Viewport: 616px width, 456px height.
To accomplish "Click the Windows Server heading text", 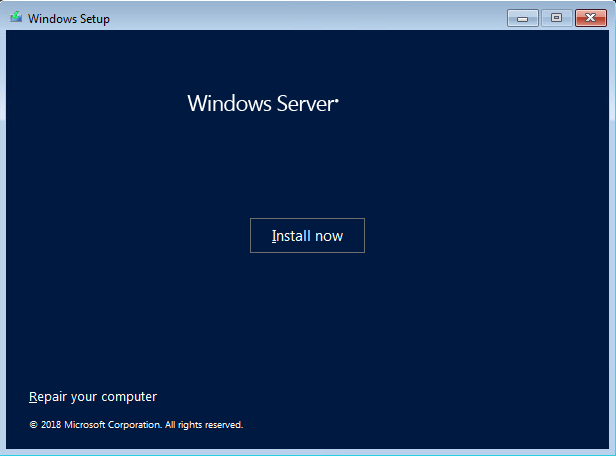I will click(263, 104).
